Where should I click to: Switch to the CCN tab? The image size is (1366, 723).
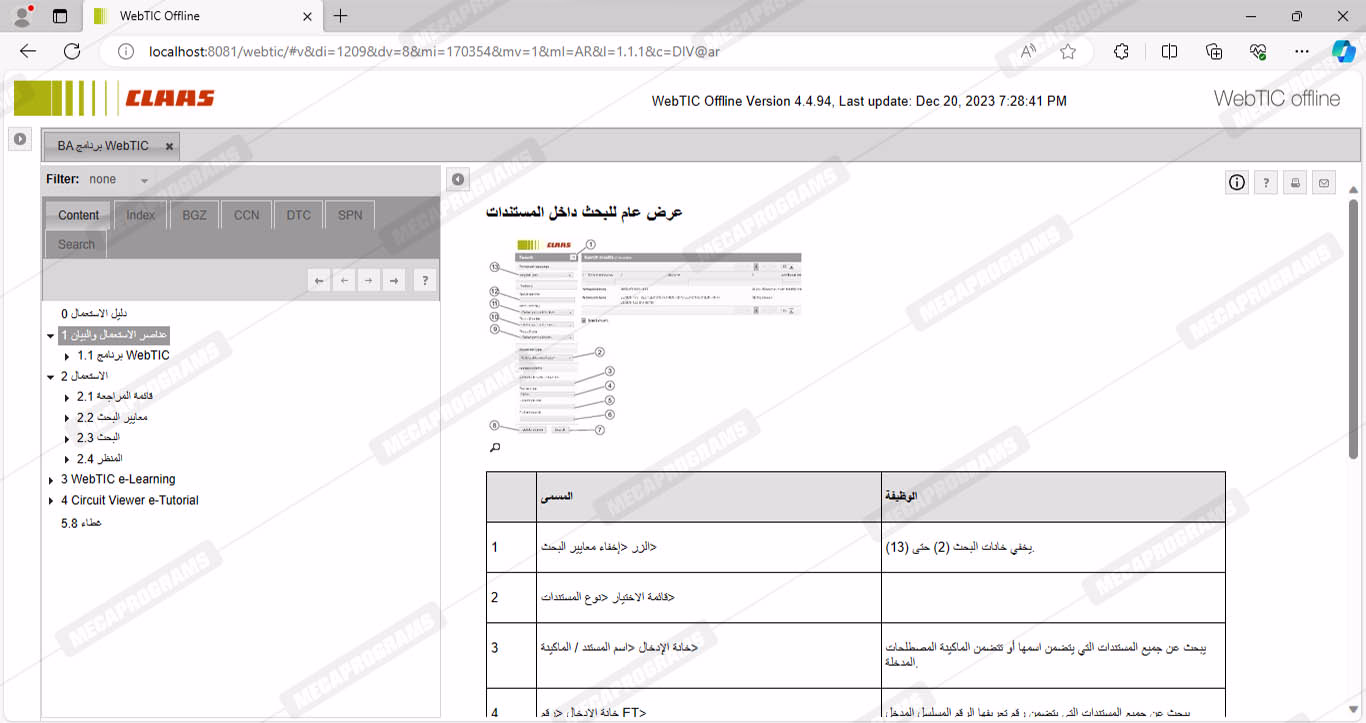tap(246, 215)
